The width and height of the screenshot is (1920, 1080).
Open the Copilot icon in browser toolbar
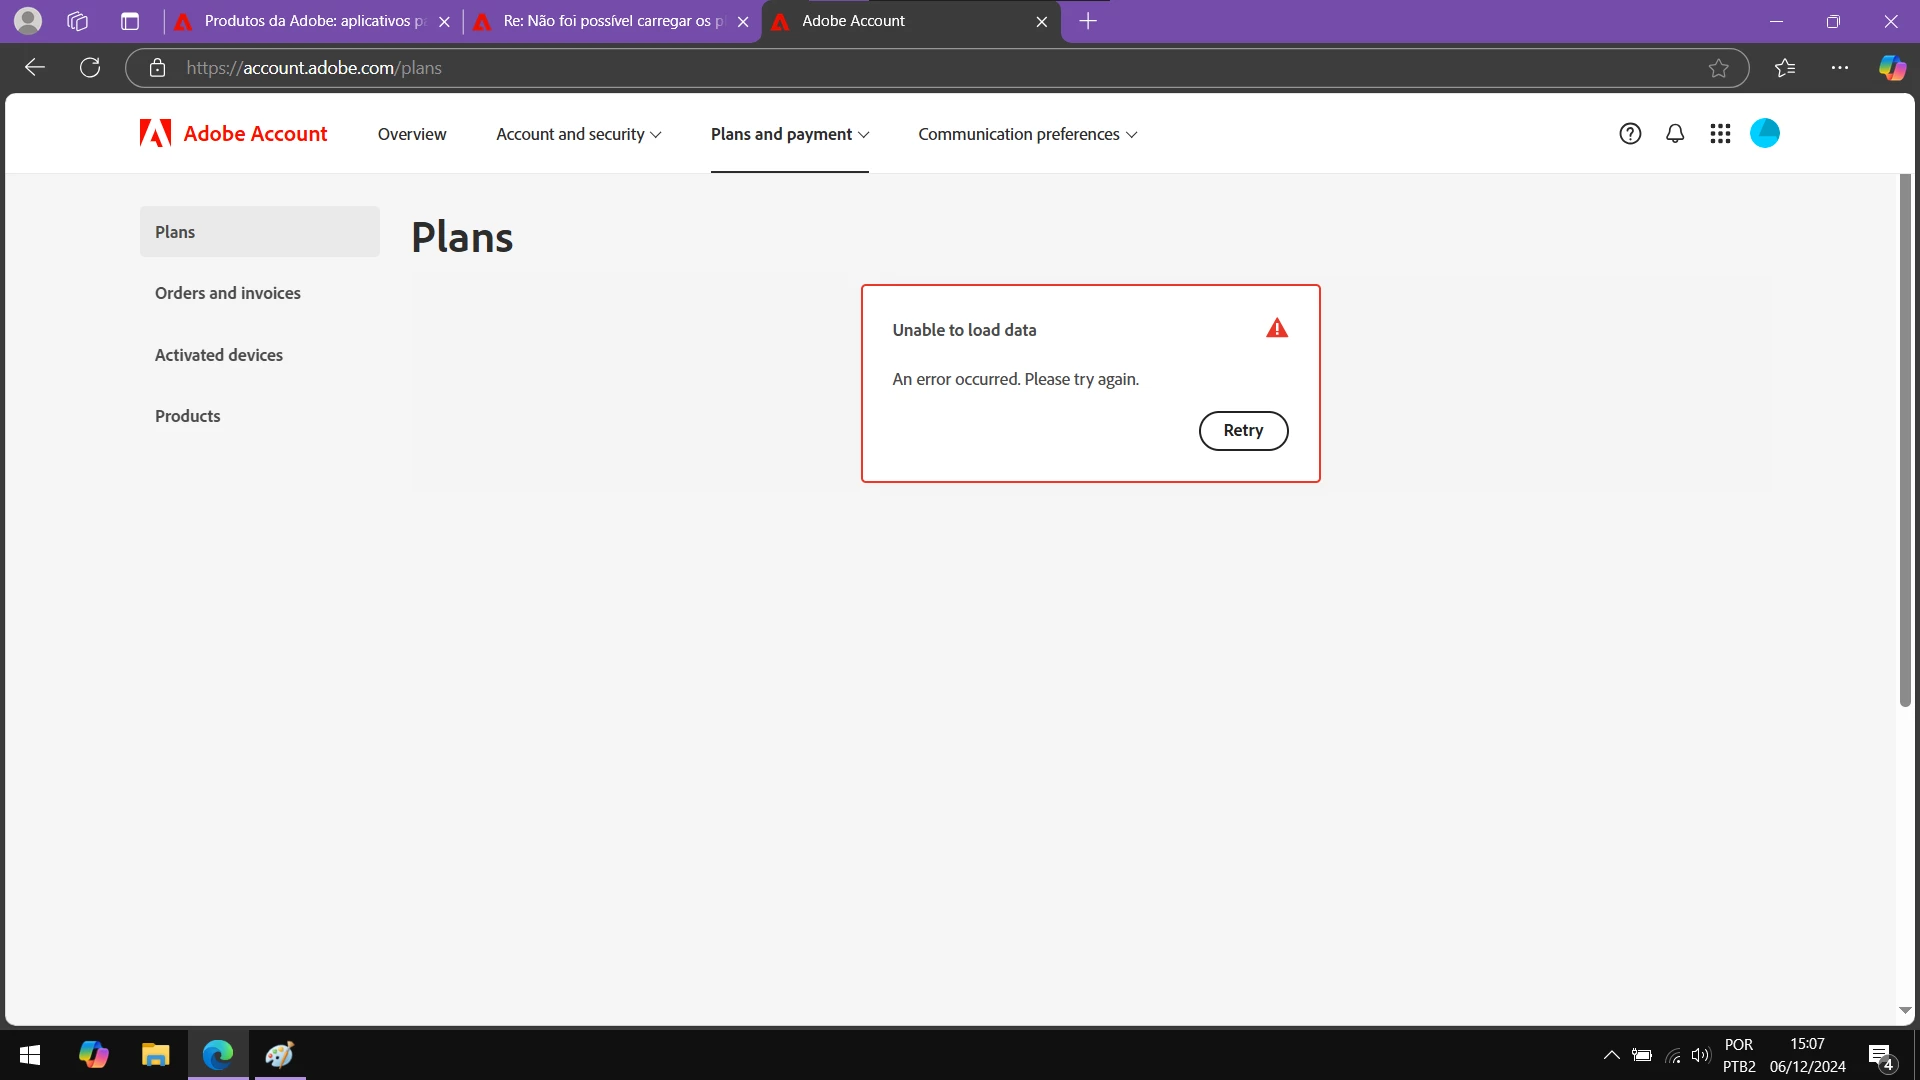pos(1891,68)
